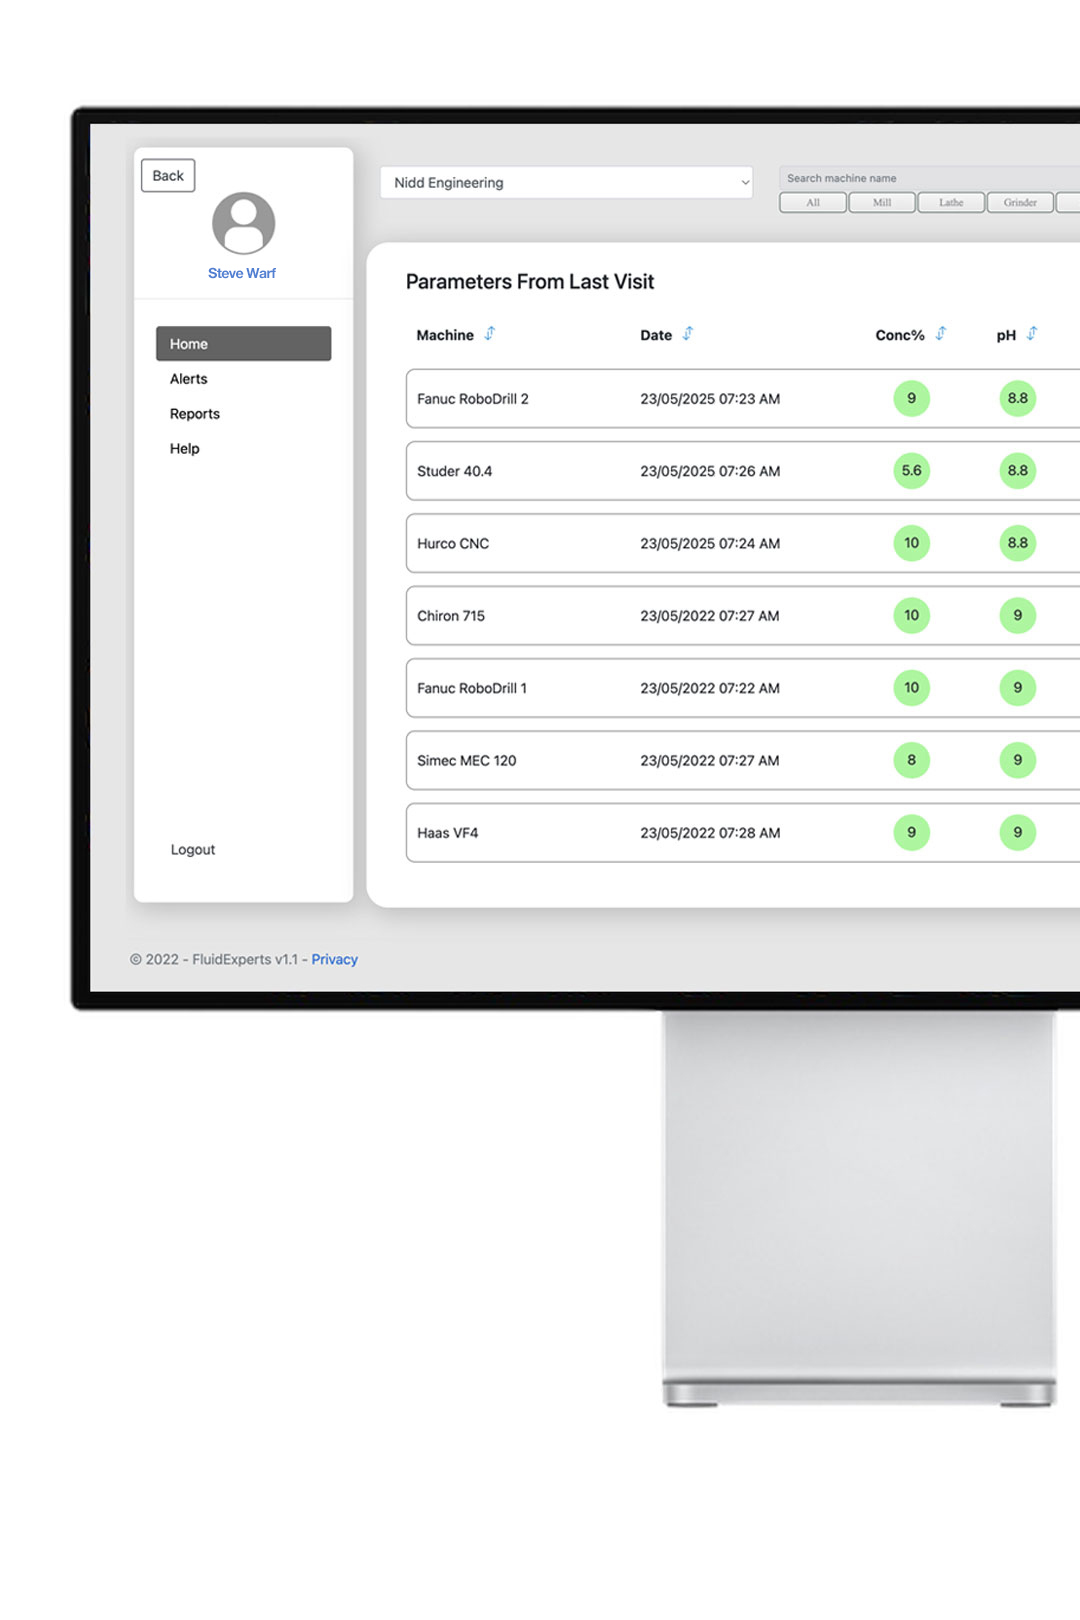This screenshot has height=1620, width=1080.
Task: Click Logout in the sidebar
Action: click(193, 850)
